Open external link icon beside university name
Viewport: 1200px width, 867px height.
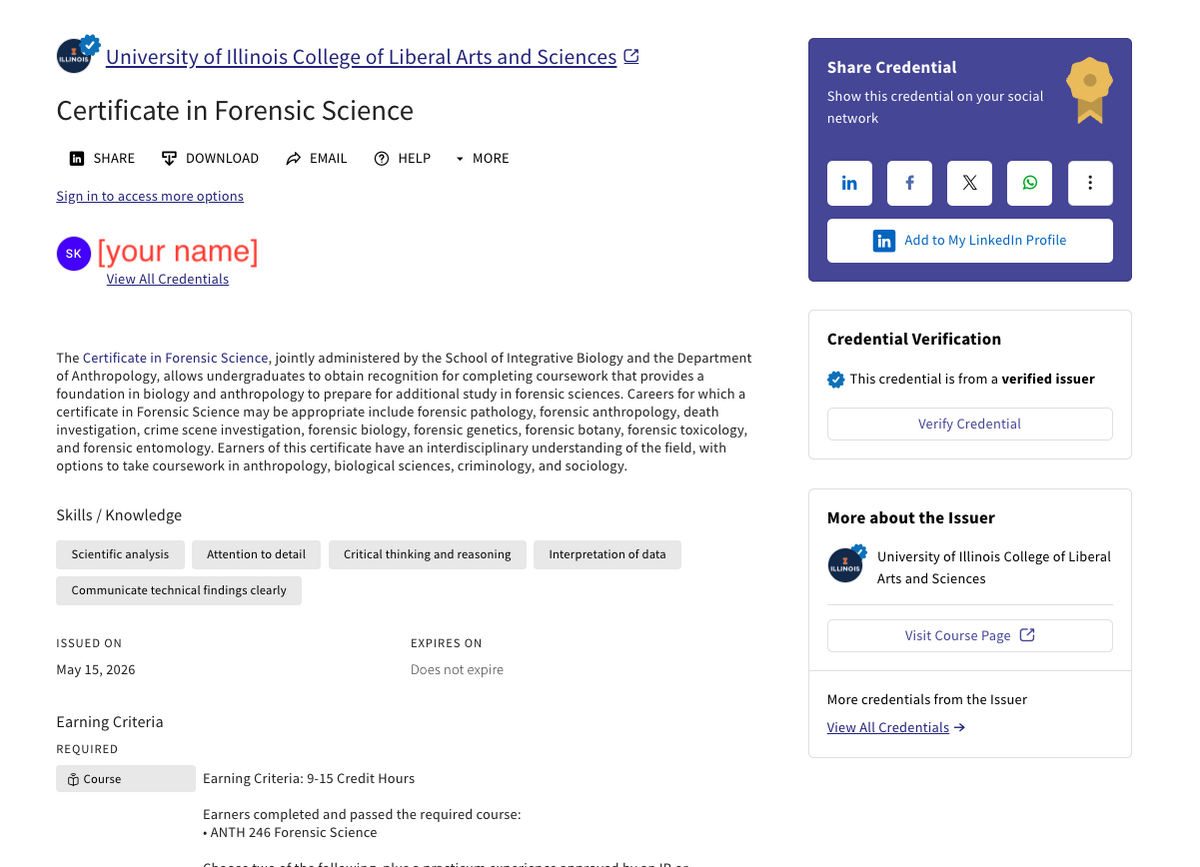pos(631,56)
